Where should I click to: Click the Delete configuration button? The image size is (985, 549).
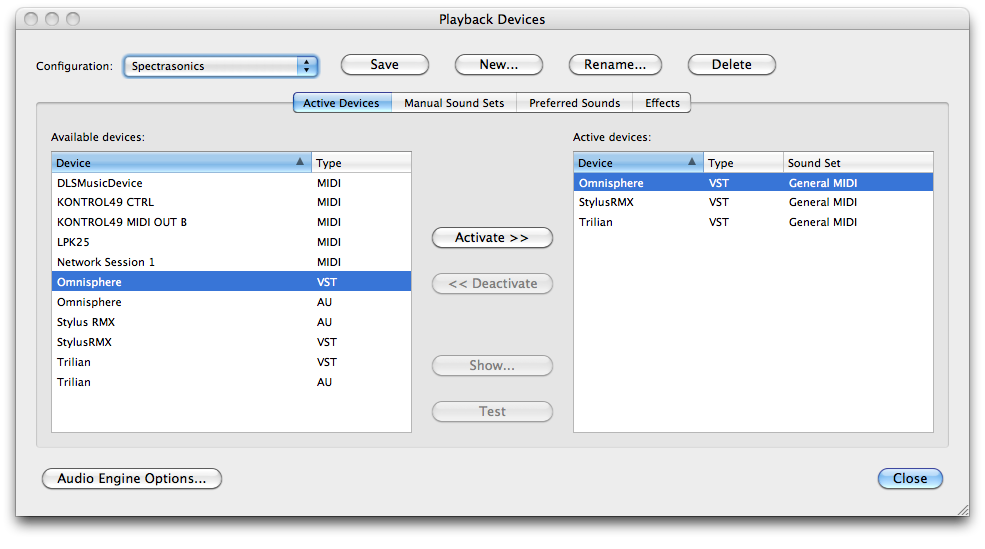click(x=732, y=65)
